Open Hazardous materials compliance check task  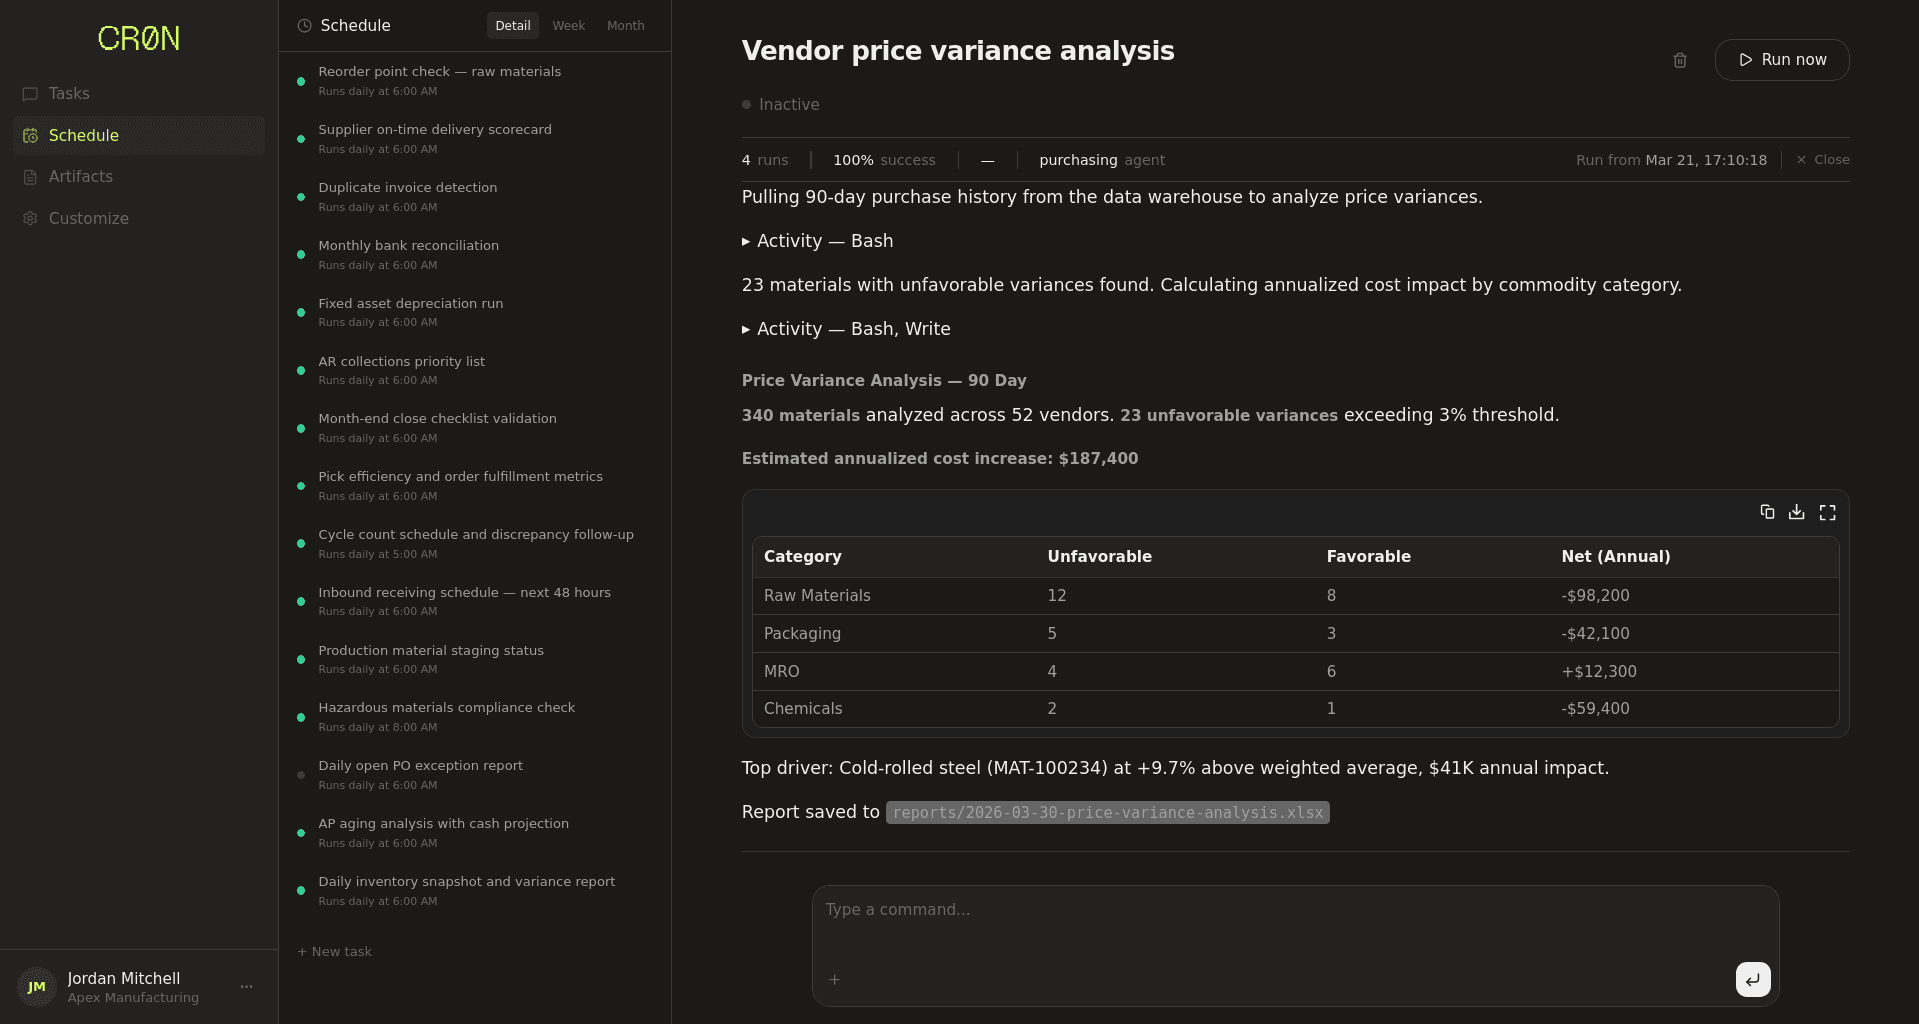pos(475,717)
